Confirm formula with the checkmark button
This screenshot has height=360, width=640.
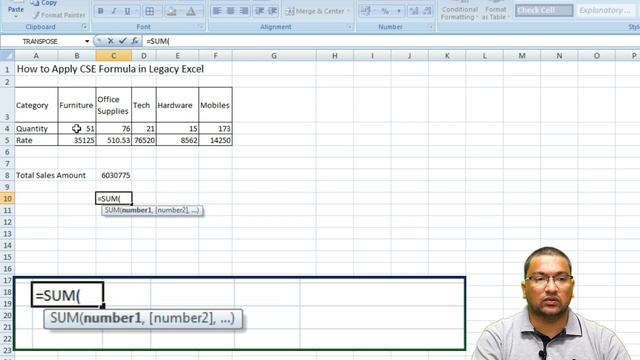(122, 41)
